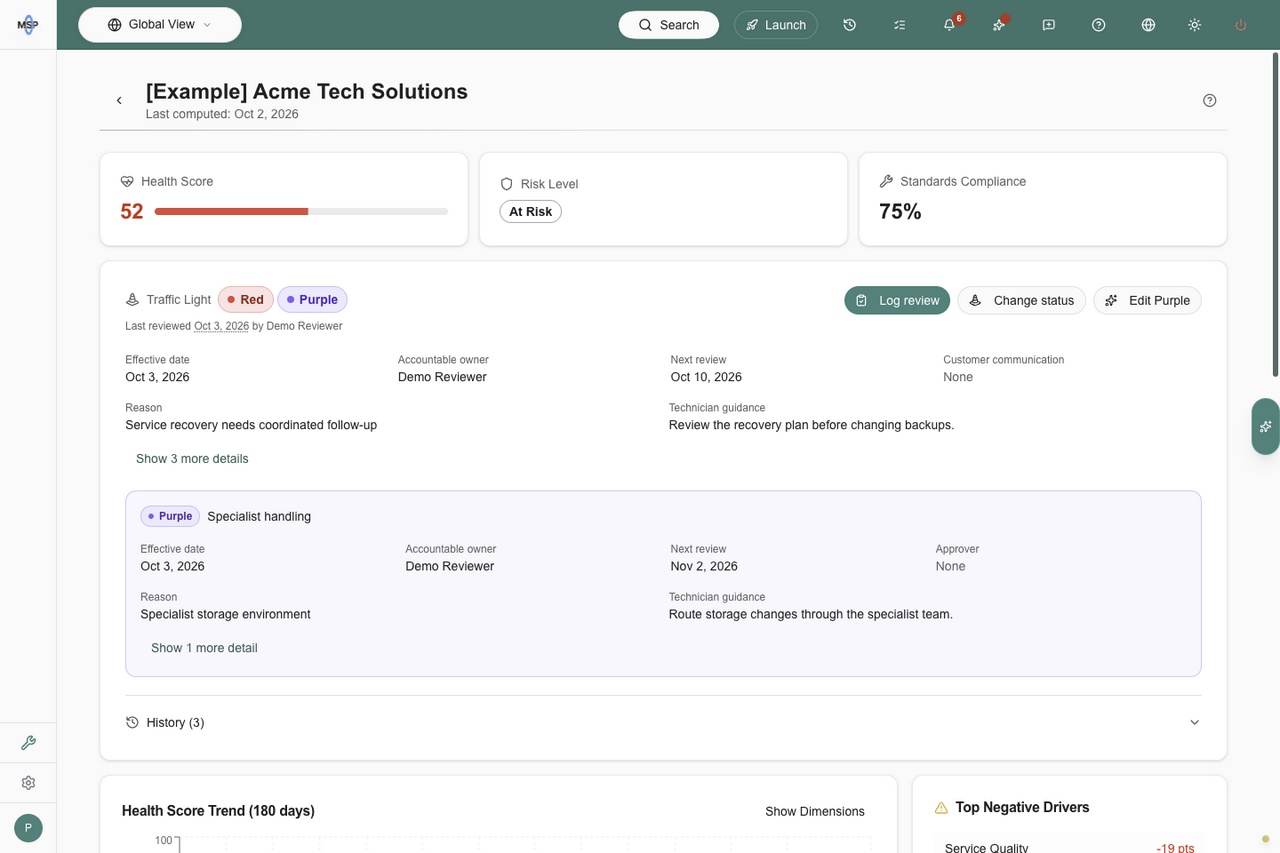This screenshot has height=853, width=1280.
Task: Click the Edit Purple button
Action: click(x=1147, y=300)
